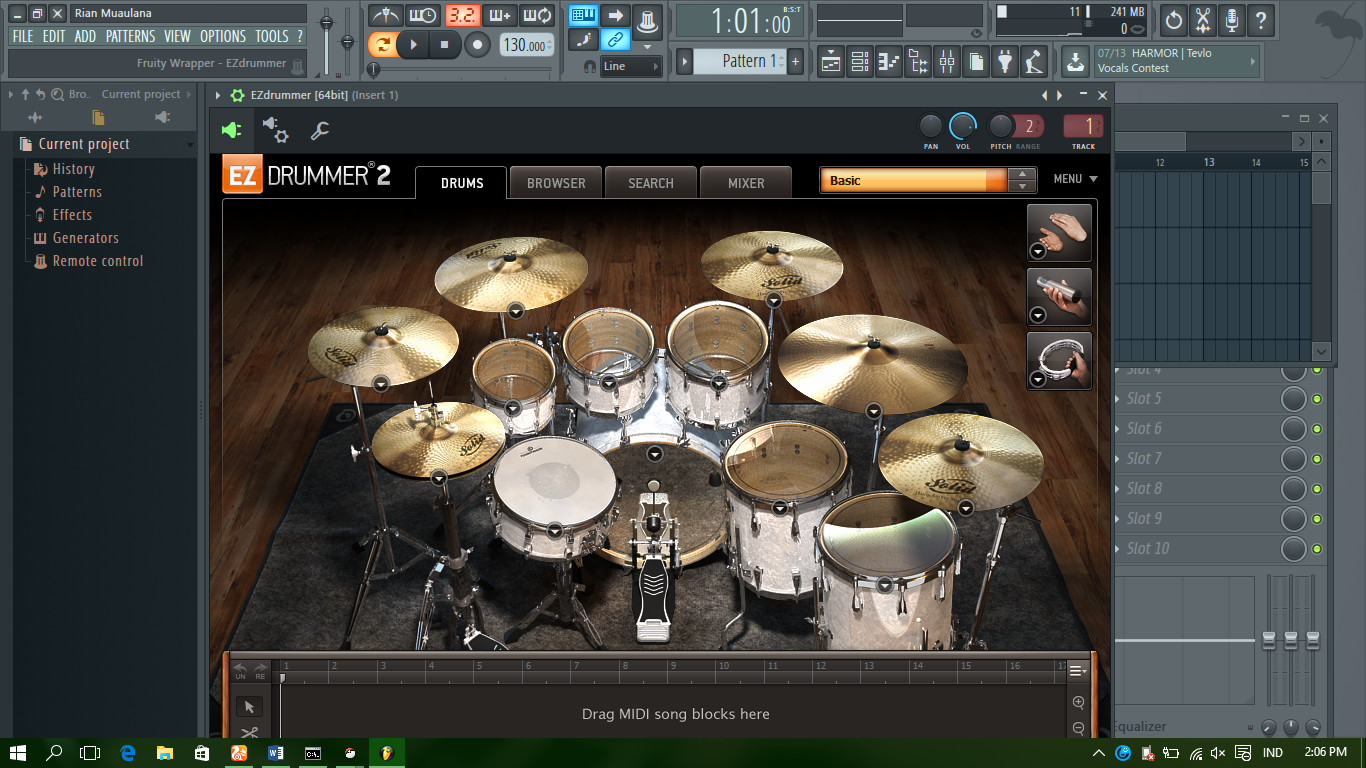The image size is (1366, 768).
Task: Click the microphone recording icon
Action: [x=1232, y=20]
